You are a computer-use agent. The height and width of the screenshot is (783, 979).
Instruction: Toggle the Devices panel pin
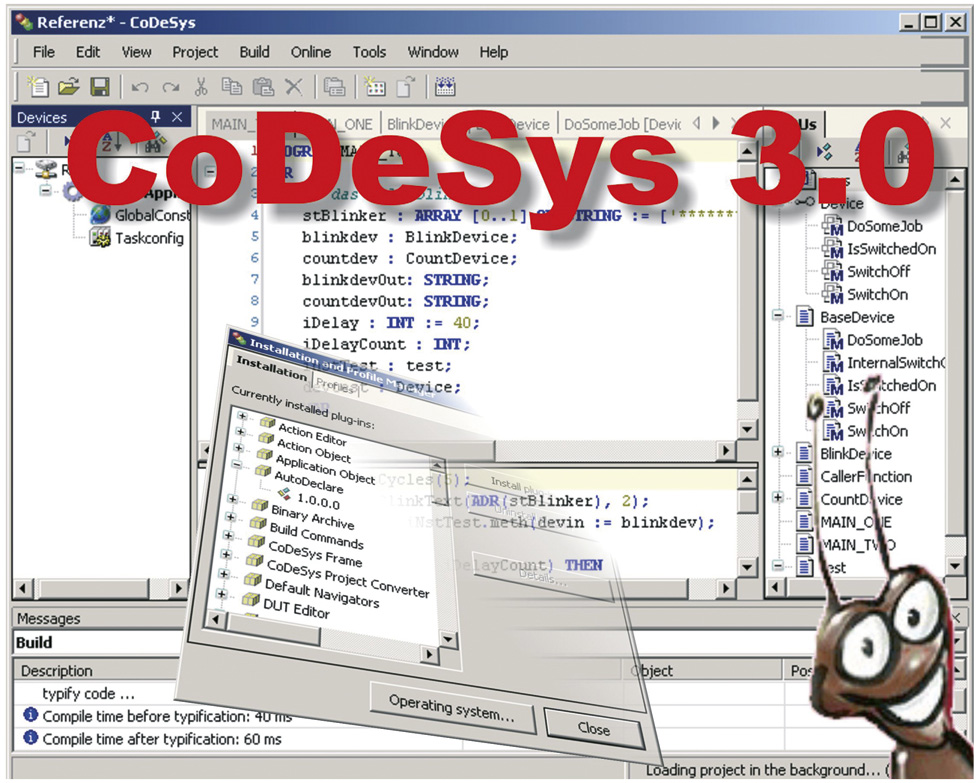coord(155,116)
